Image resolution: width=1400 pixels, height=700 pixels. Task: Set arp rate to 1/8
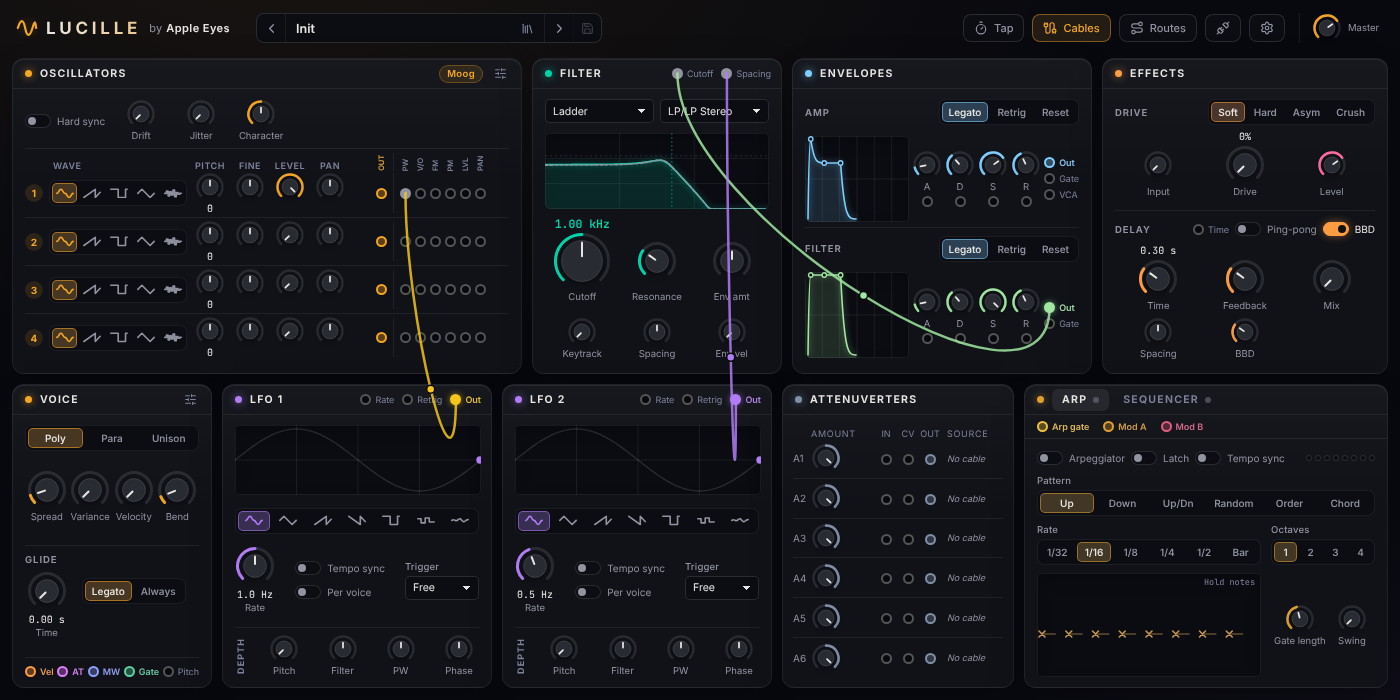(x=1130, y=552)
